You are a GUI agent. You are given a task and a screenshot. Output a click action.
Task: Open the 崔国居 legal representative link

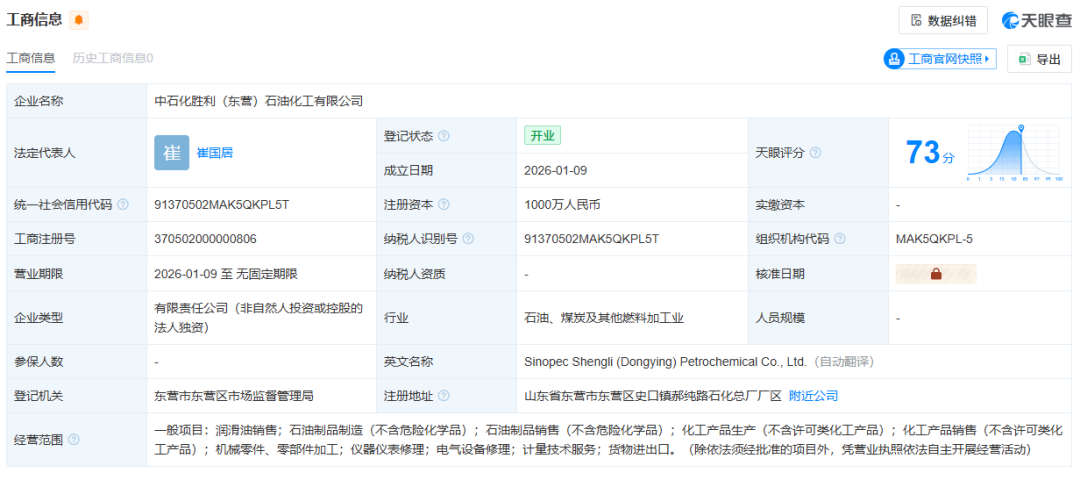(215, 153)
